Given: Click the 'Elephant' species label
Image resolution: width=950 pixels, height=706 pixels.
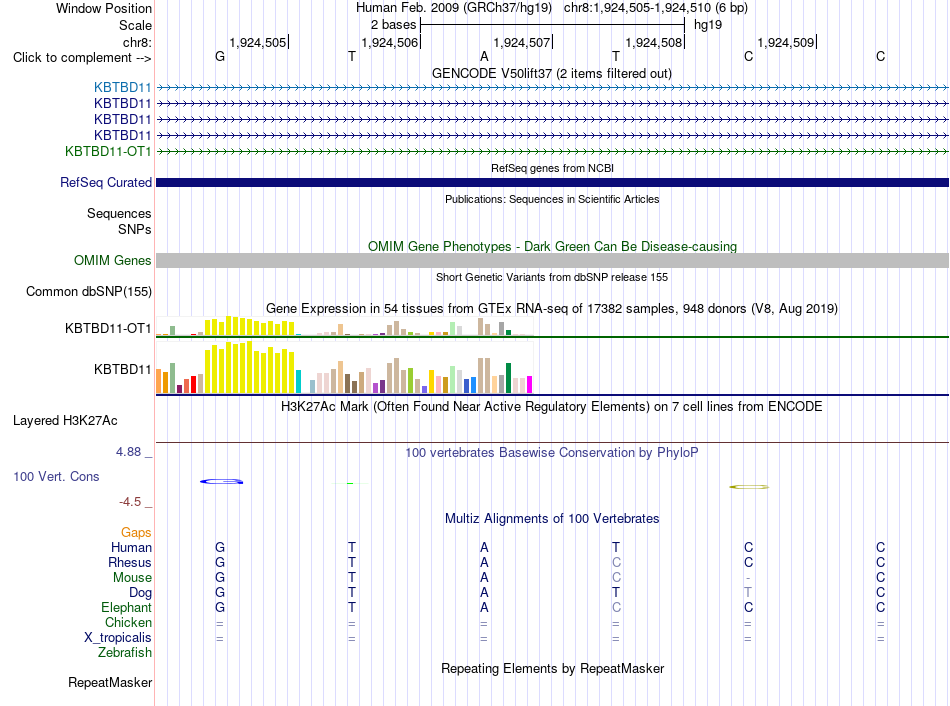Looking at the screenshot, I should (x=126, y=607).
